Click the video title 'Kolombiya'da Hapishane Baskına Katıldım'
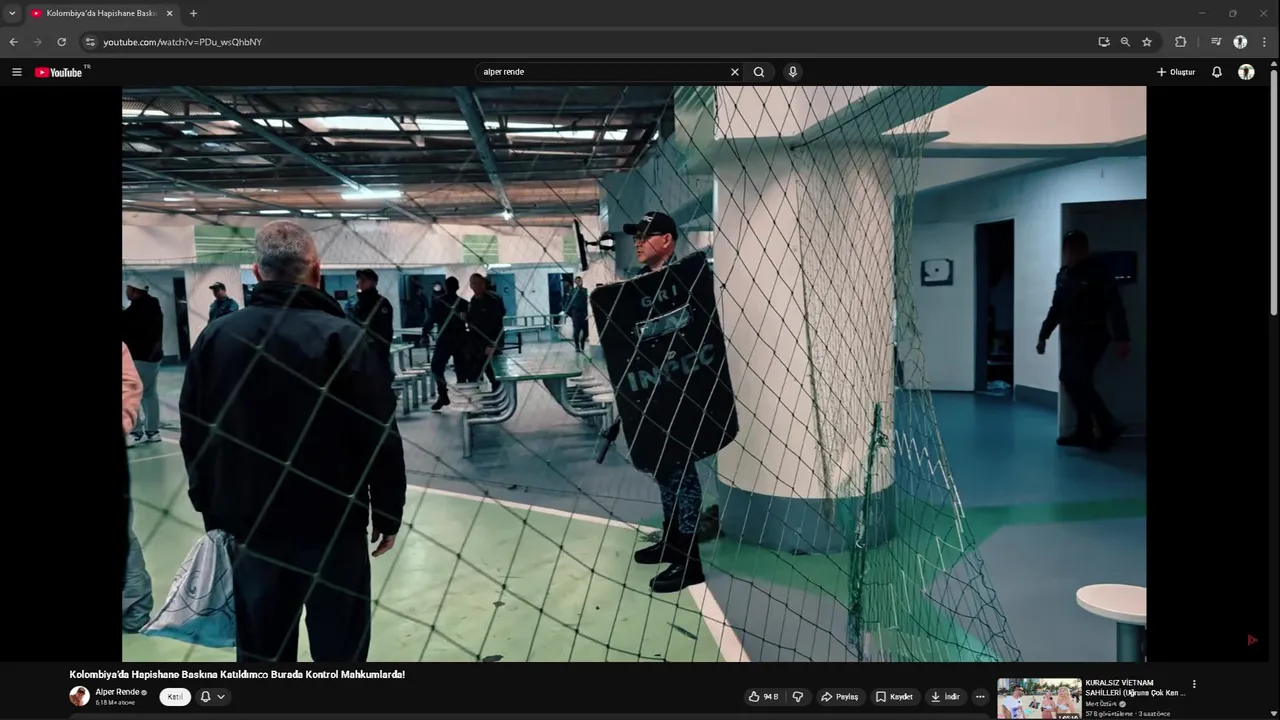The image size is (1280, 720). point(237,675)
